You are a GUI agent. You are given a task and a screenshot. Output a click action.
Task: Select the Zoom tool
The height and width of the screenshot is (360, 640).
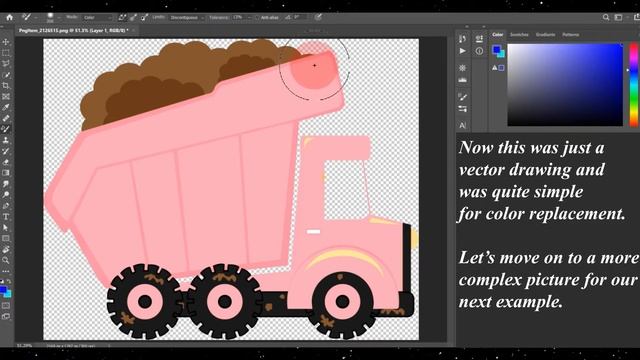6,260
